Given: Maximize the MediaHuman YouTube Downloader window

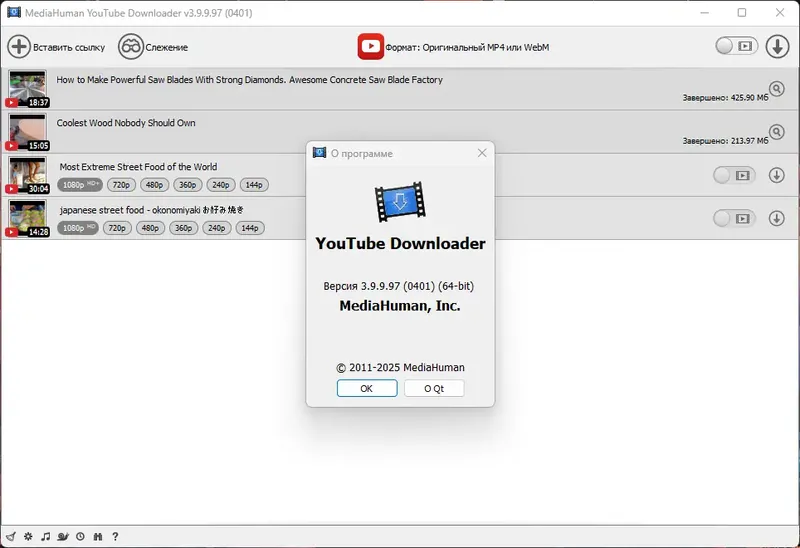Looking at the screenshot, I should [x=742, y=12].
